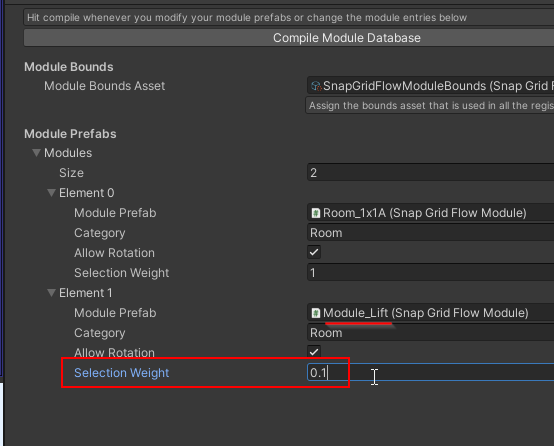Click Element 0 Selection Weight value field

[x=431, y=272]
